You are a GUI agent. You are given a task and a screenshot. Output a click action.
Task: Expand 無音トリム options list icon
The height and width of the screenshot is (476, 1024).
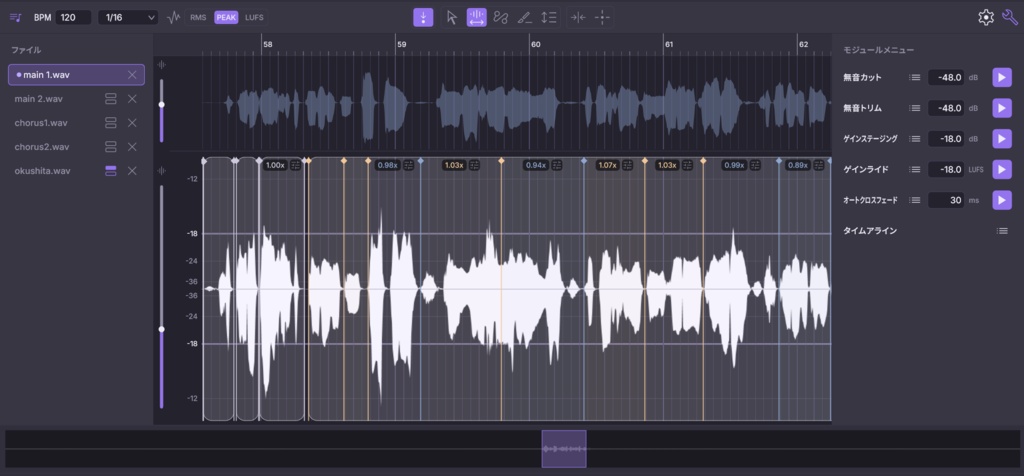click(915, 108)
